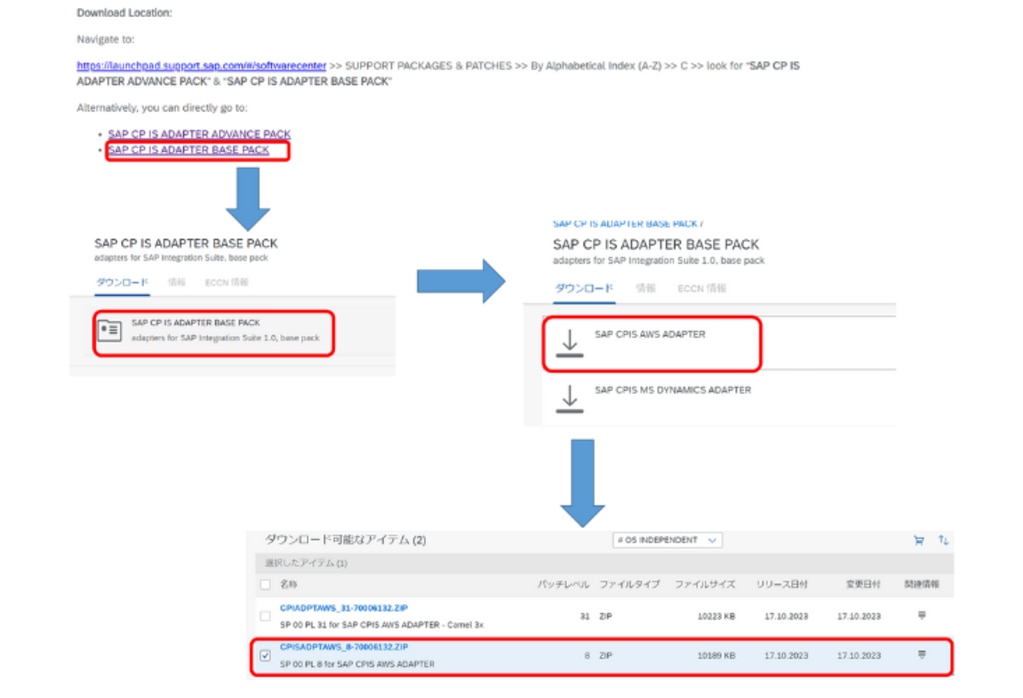The height and width of the screenshot is (698, 1023).
Task: Click the 名称 column header
Action: point(288,584)
